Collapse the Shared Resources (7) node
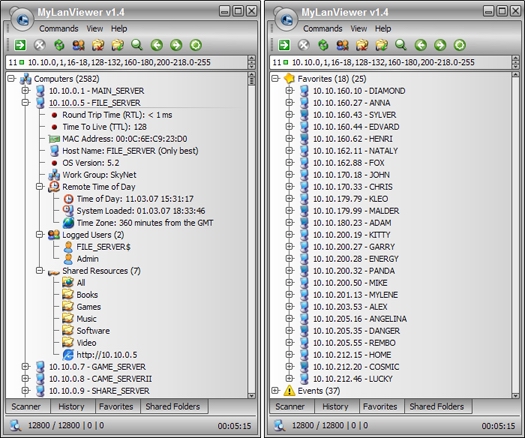 (40, 270)
